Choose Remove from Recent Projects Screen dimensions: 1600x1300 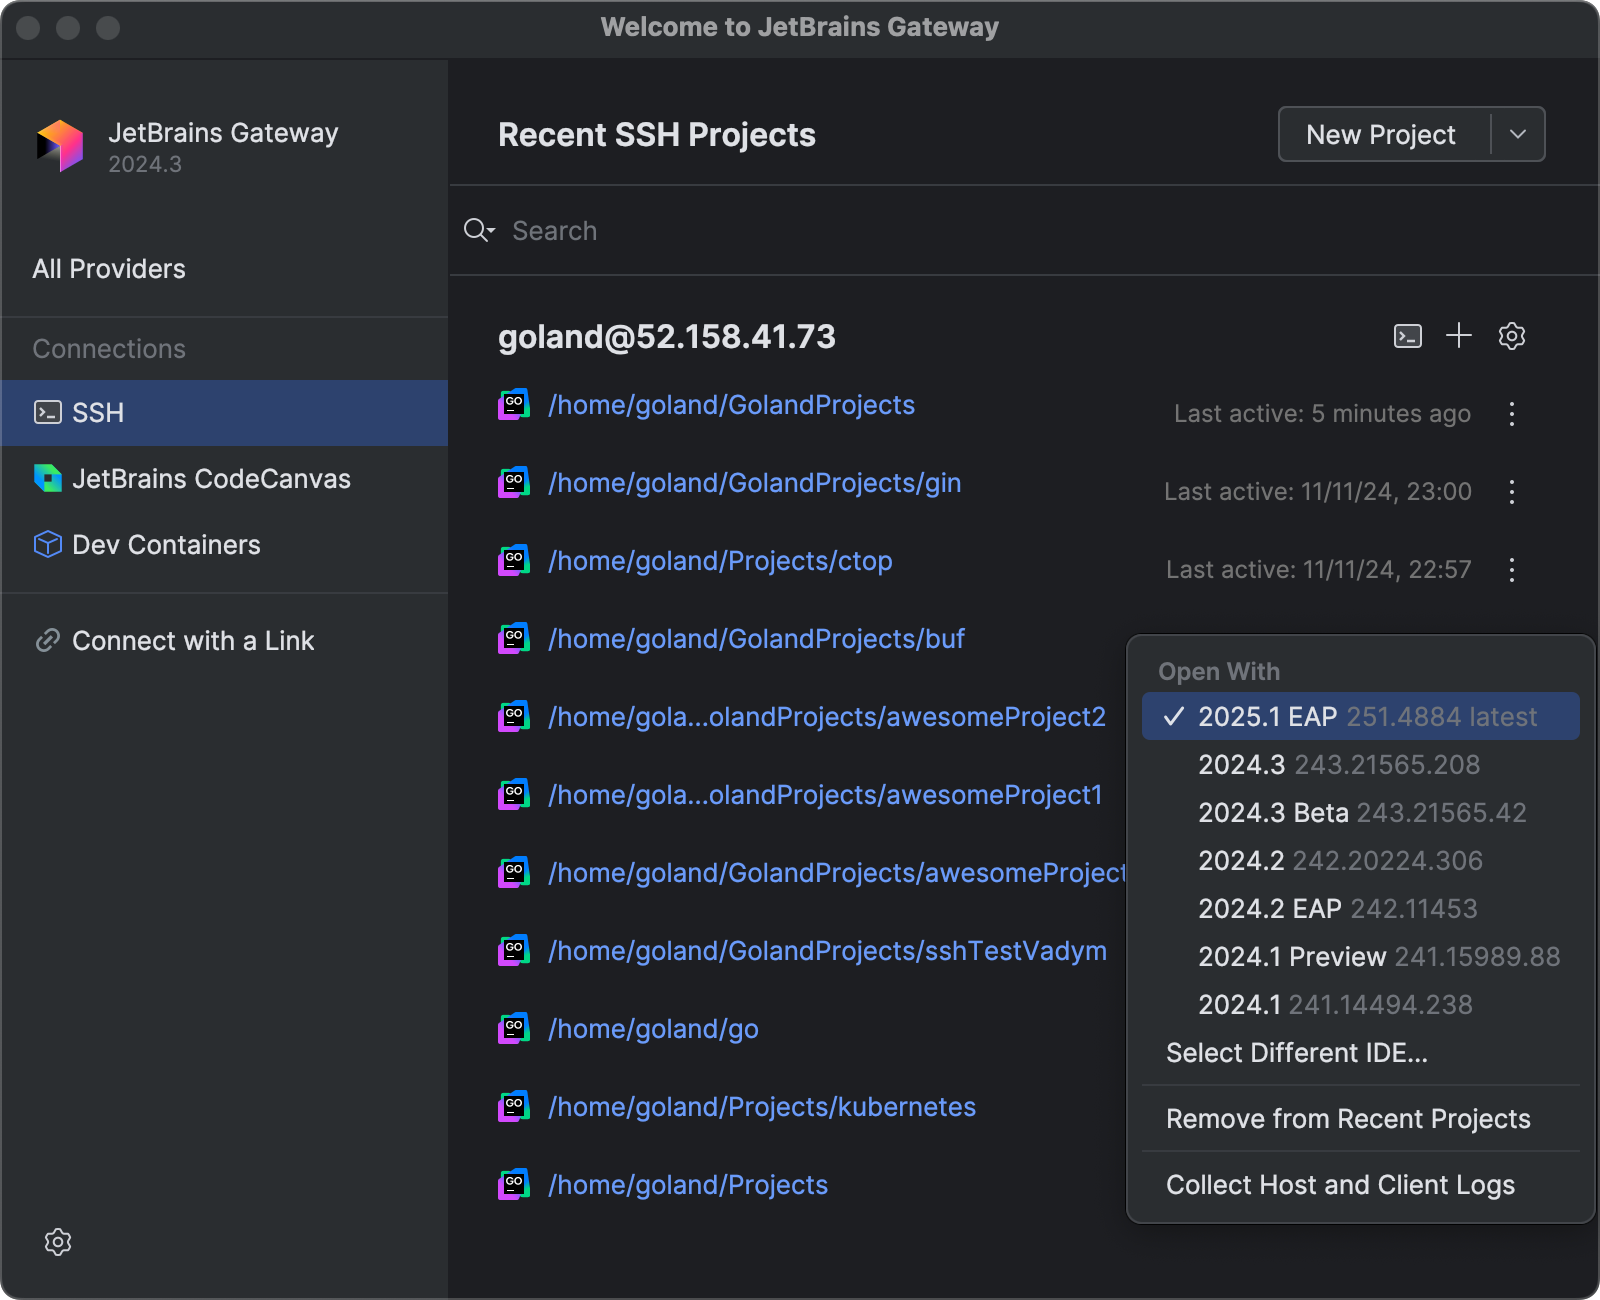[x=1347, y=1118]
